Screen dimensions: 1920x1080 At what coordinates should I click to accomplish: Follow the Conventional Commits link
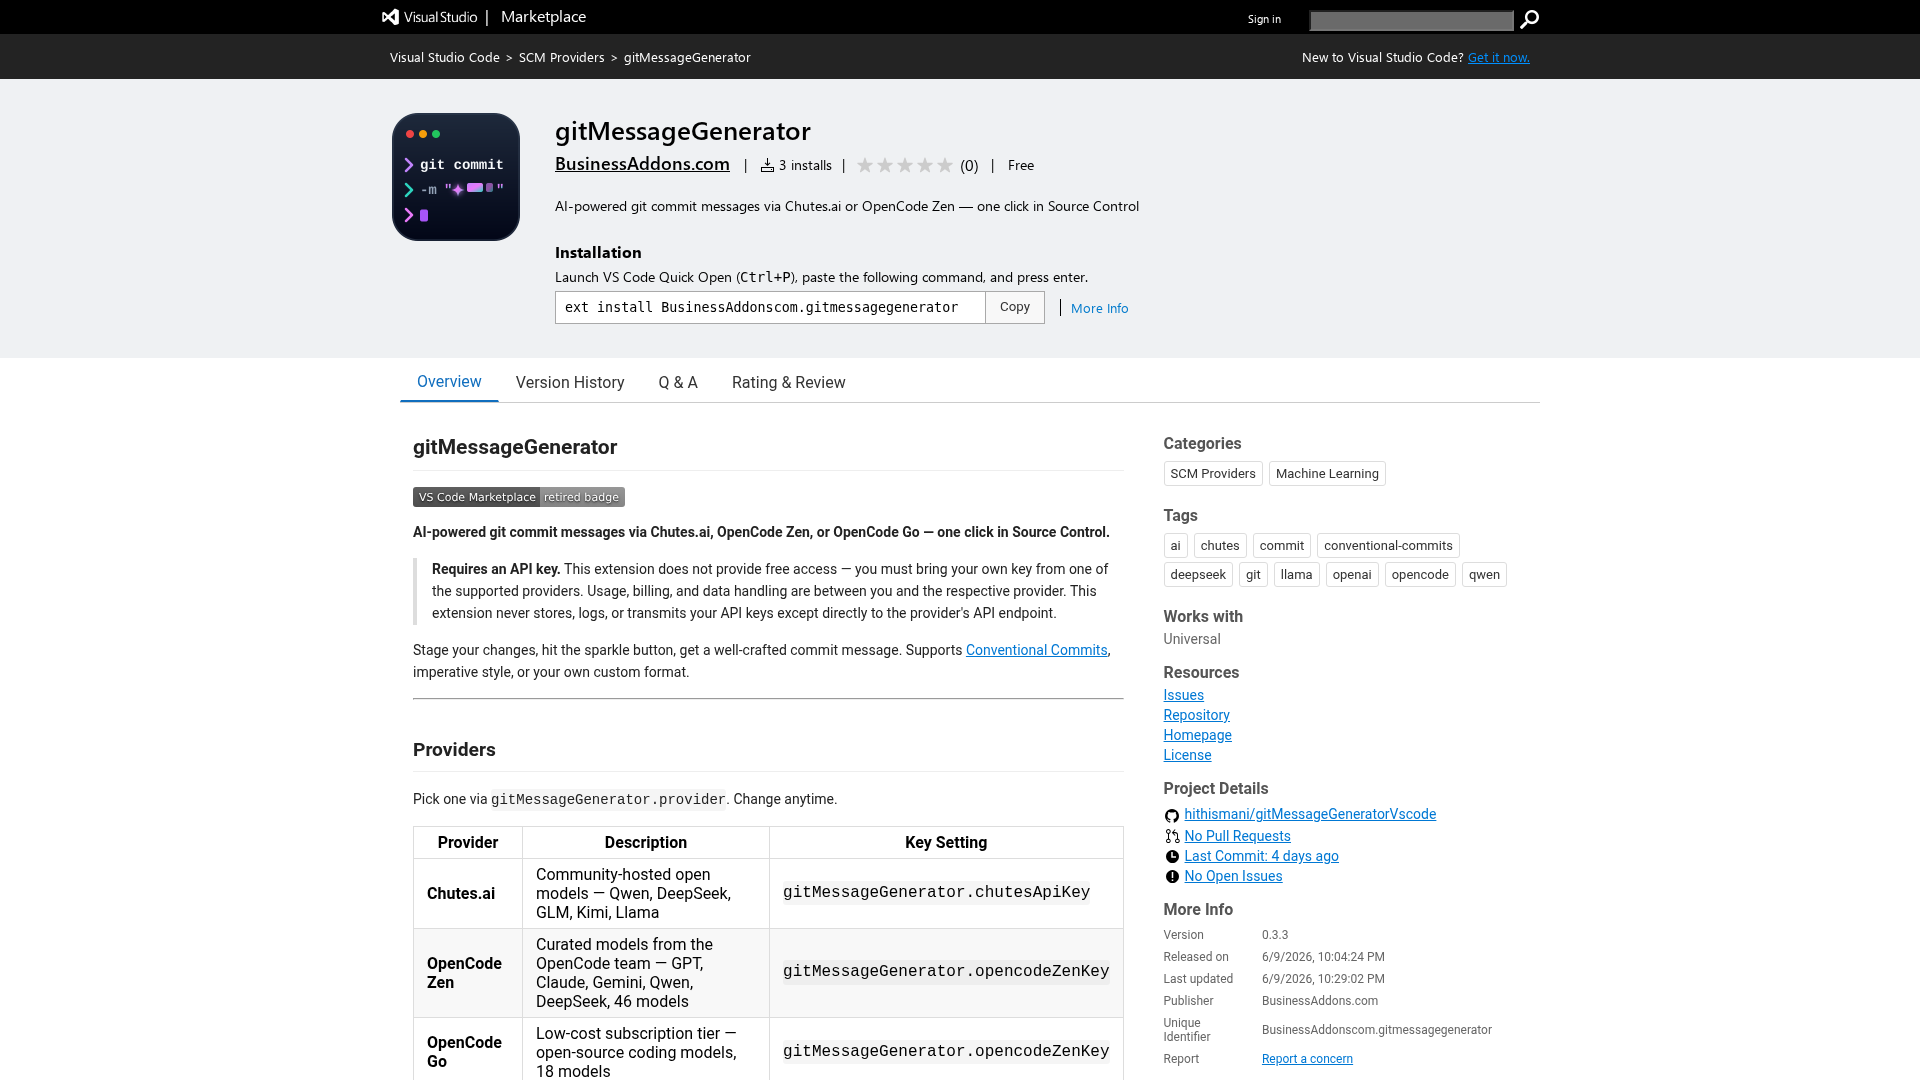[1037, 650]
